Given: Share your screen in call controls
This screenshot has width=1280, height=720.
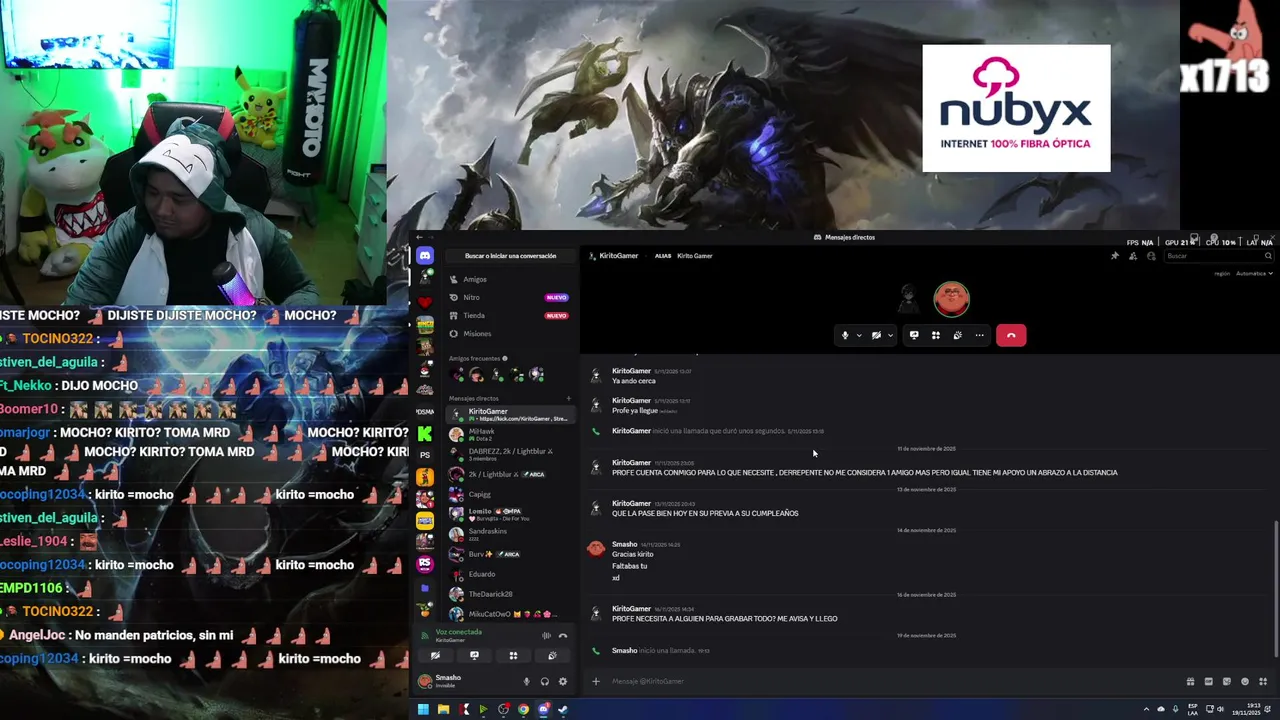Looking at the screenshot, I should (914, 335).
